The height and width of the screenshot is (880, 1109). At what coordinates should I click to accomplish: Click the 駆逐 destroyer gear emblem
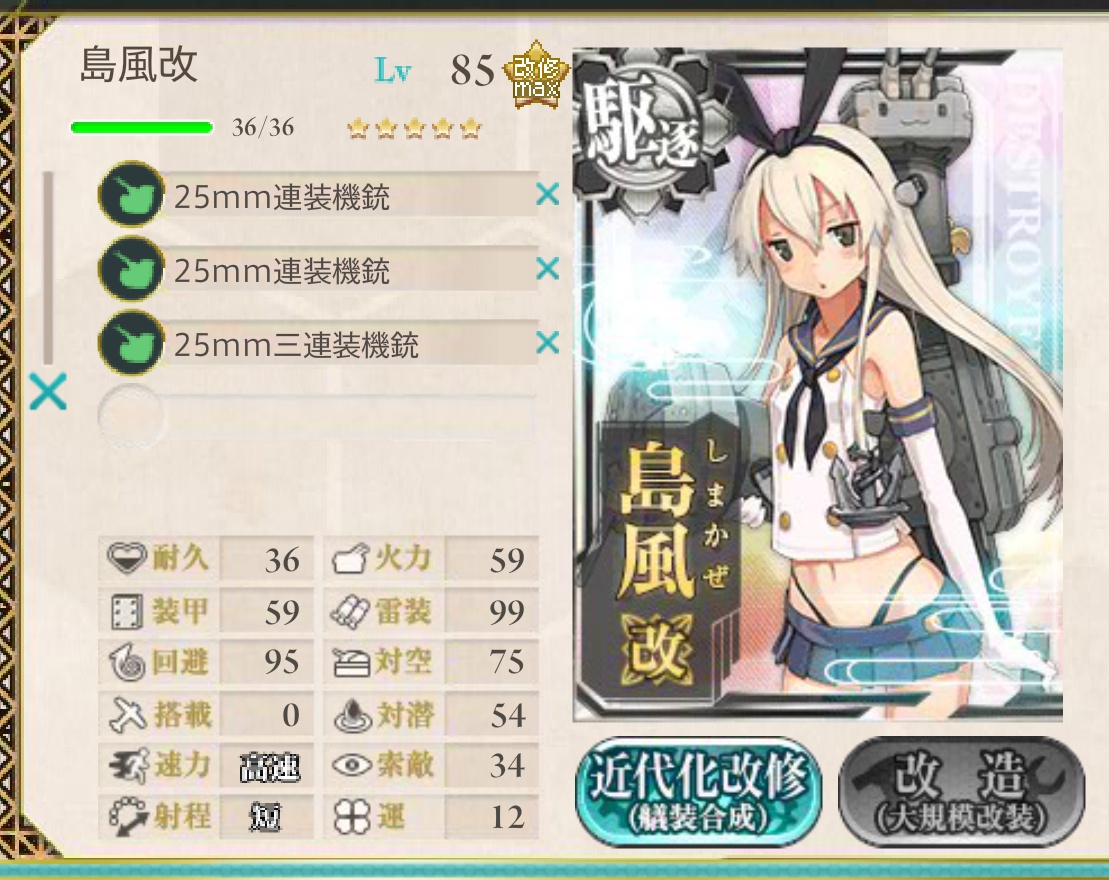point(640,132)
